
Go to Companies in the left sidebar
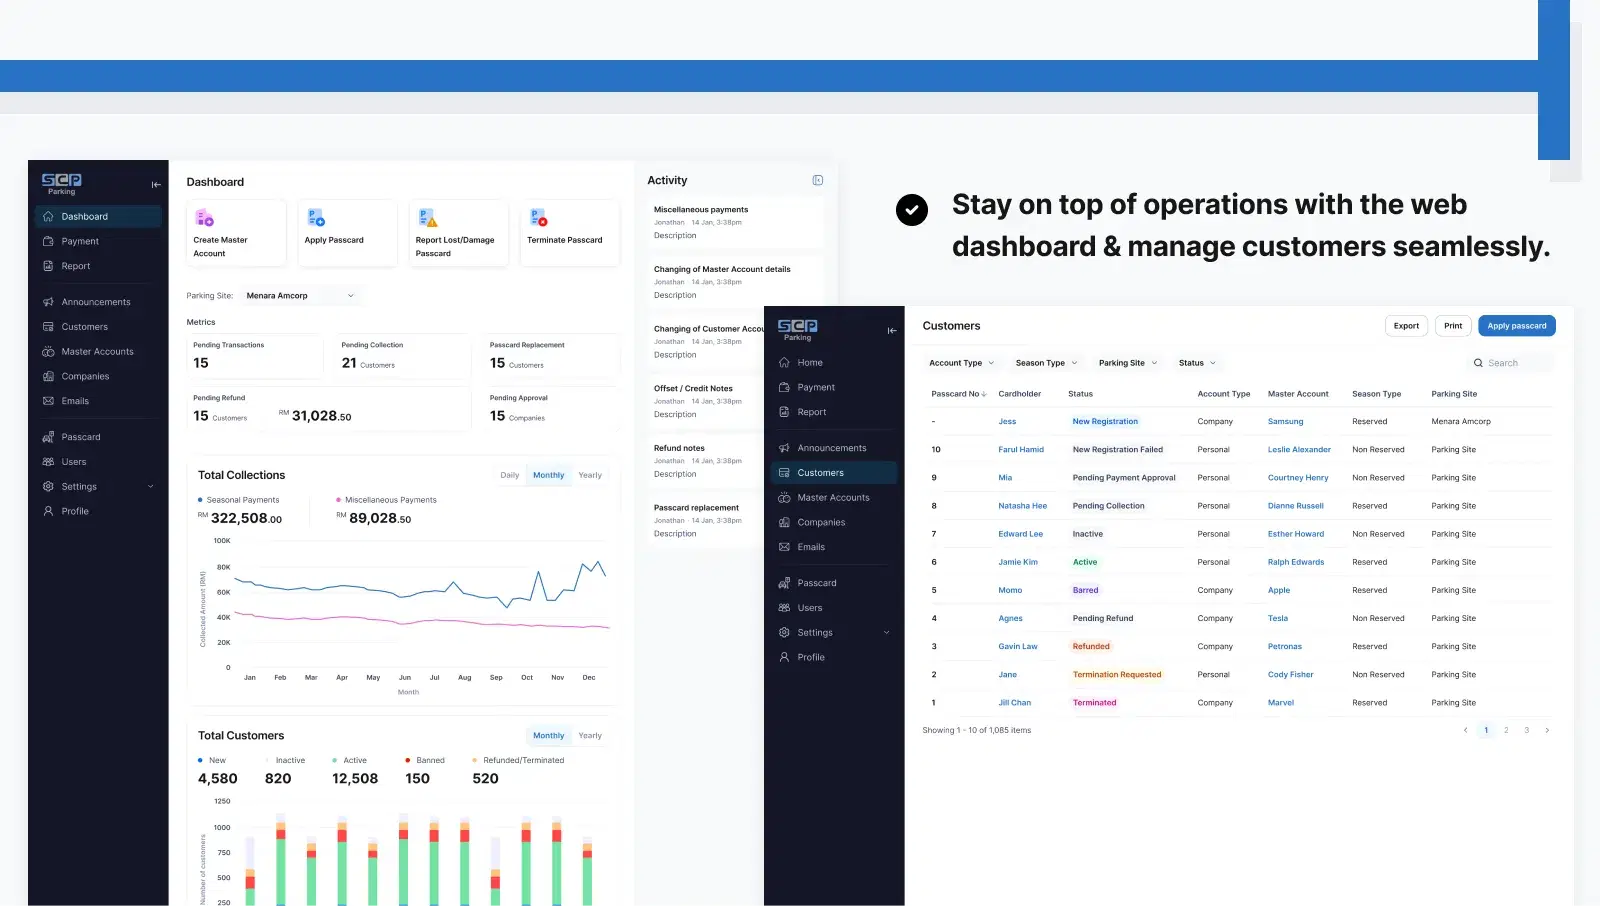(85, 377)
